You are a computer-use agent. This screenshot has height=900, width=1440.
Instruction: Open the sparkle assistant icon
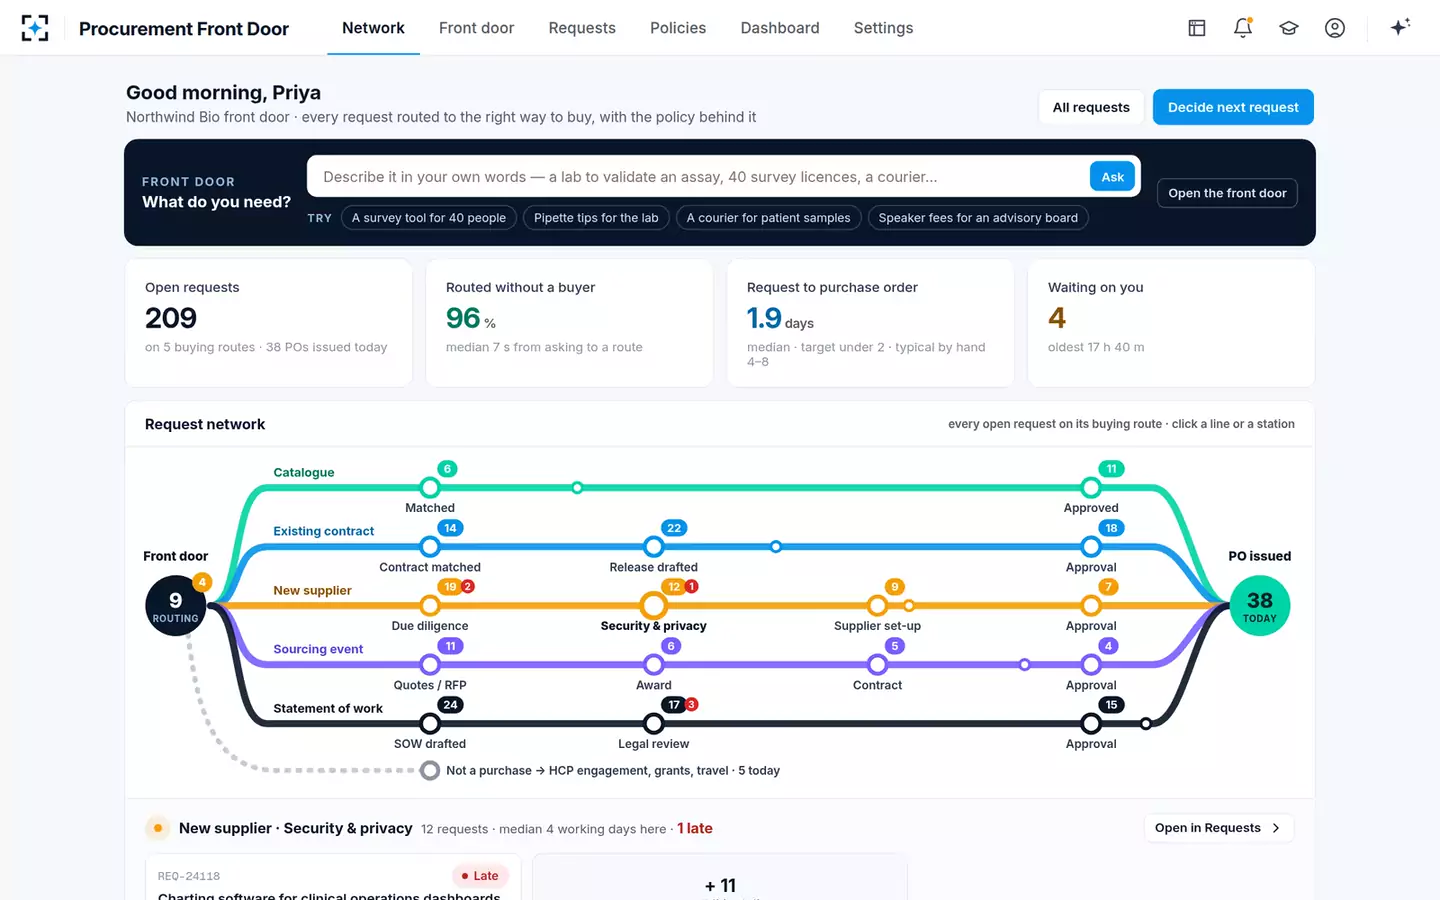(1400, 27)
